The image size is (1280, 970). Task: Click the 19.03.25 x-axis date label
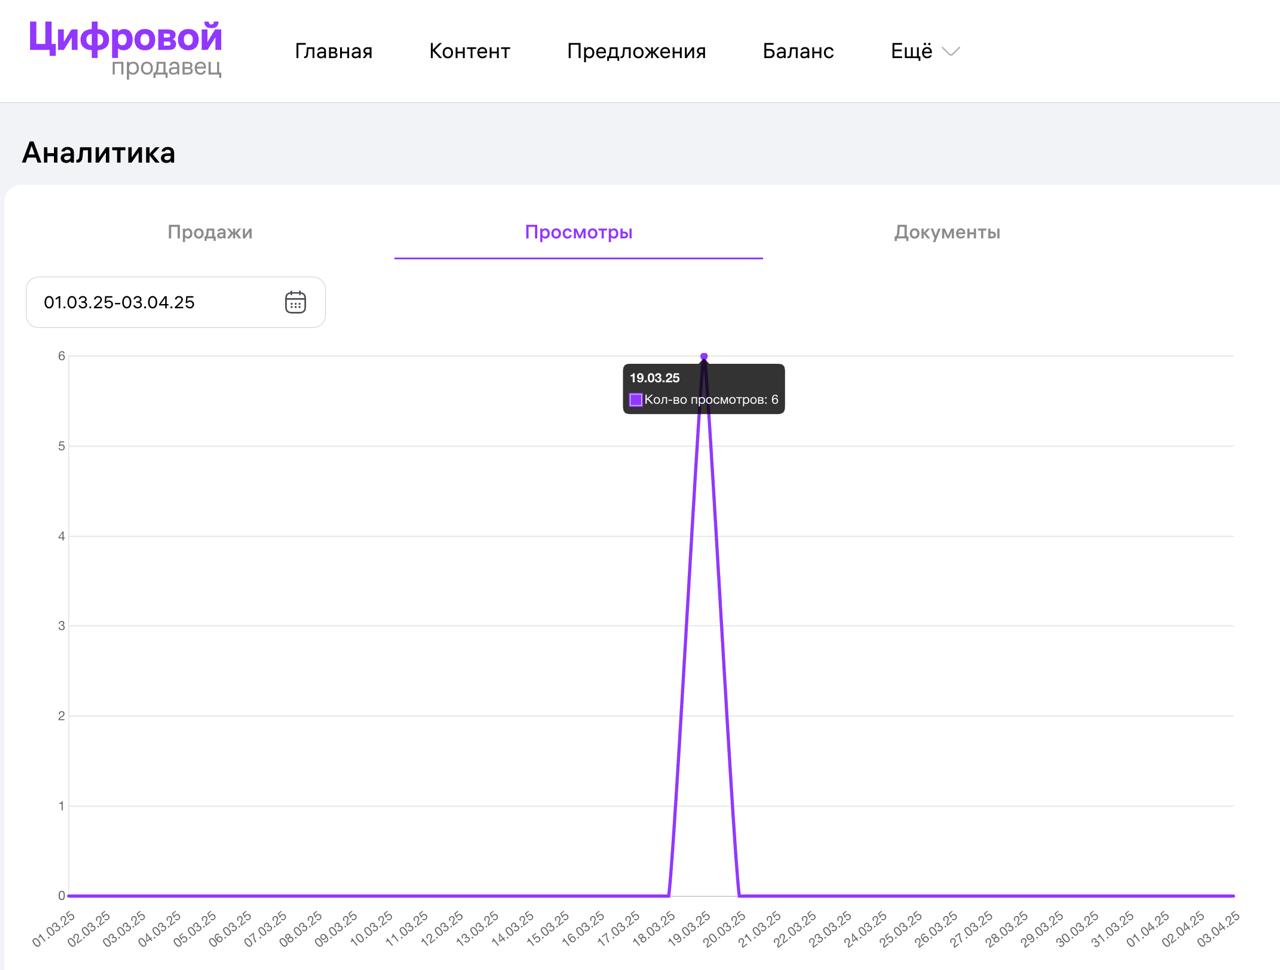[689, 929]
